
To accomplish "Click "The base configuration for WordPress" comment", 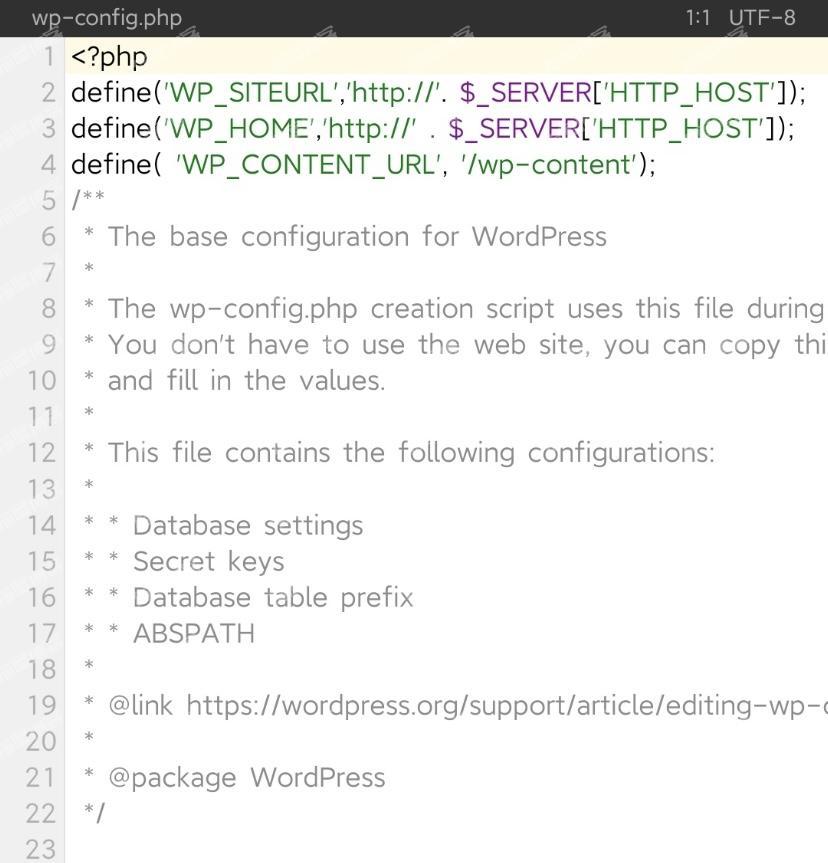I will click(357, 237).
